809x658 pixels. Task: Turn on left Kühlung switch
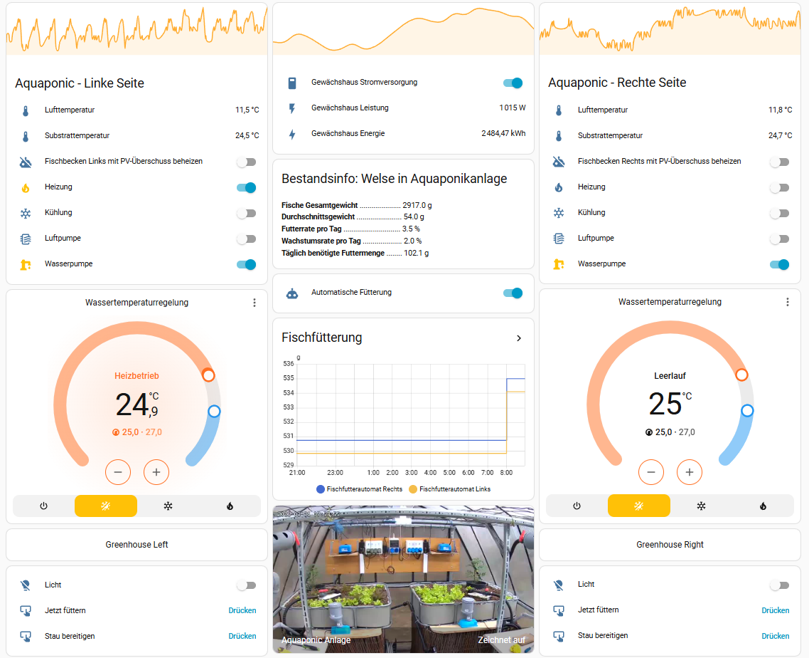pos(247,213)
